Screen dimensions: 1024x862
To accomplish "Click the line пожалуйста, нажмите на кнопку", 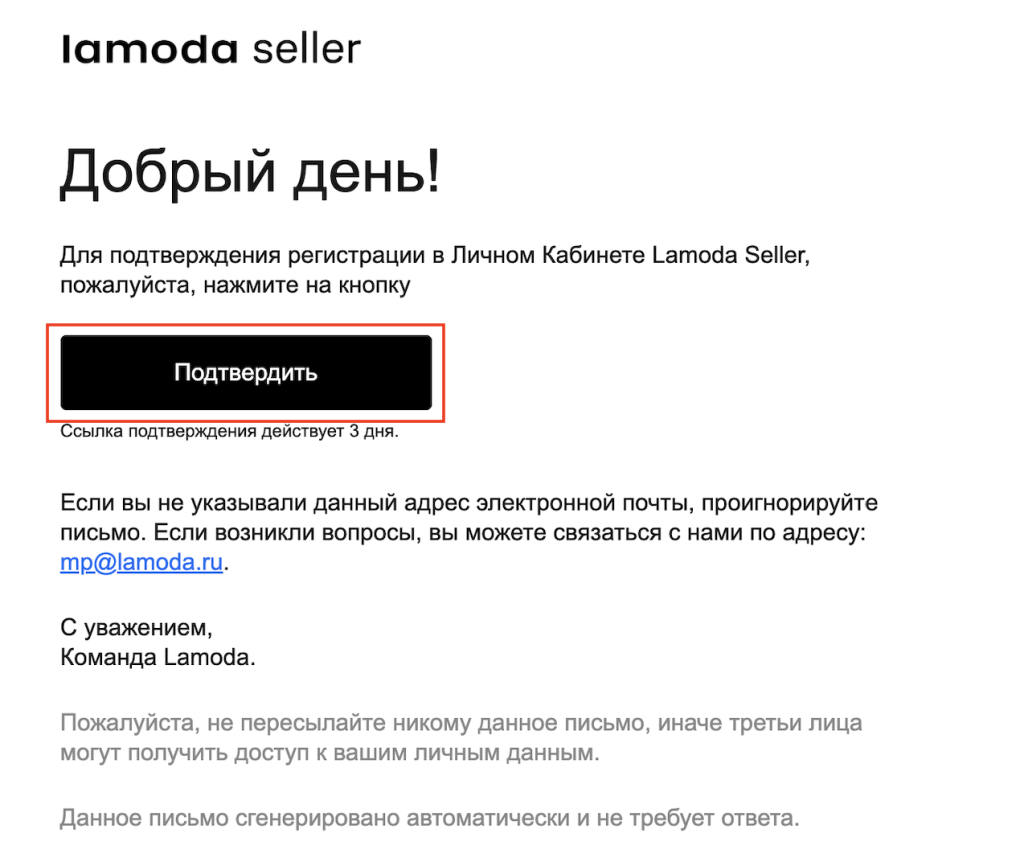I will 235,286.
